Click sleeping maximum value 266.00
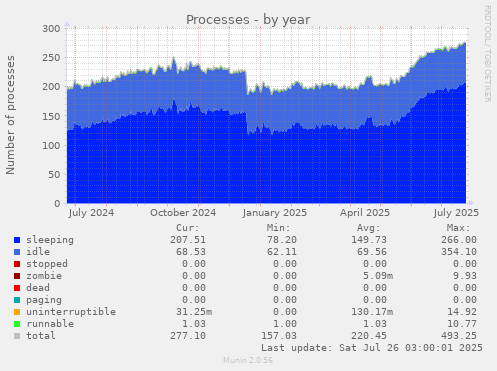Screen dimensions: 497x371 (x=459, y=240)
